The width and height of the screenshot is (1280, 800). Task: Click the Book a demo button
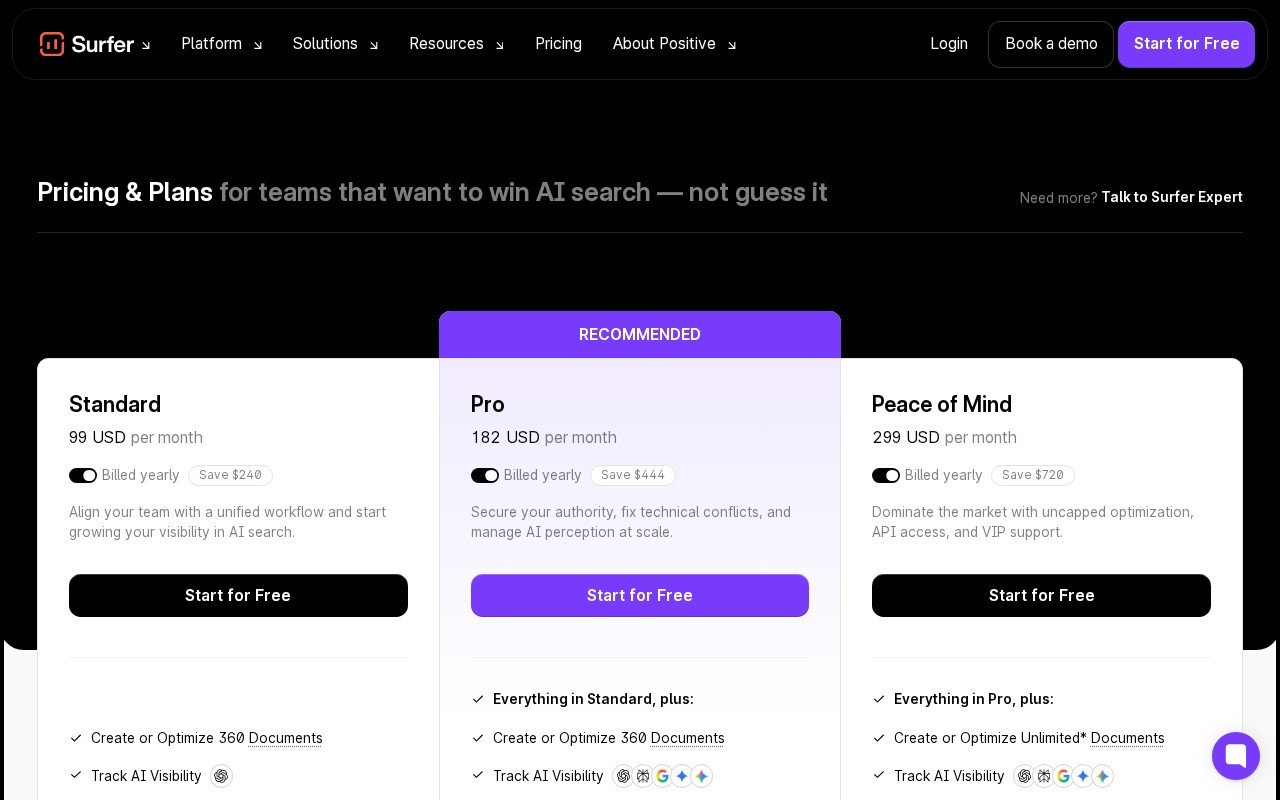[x=1051, y=44]
